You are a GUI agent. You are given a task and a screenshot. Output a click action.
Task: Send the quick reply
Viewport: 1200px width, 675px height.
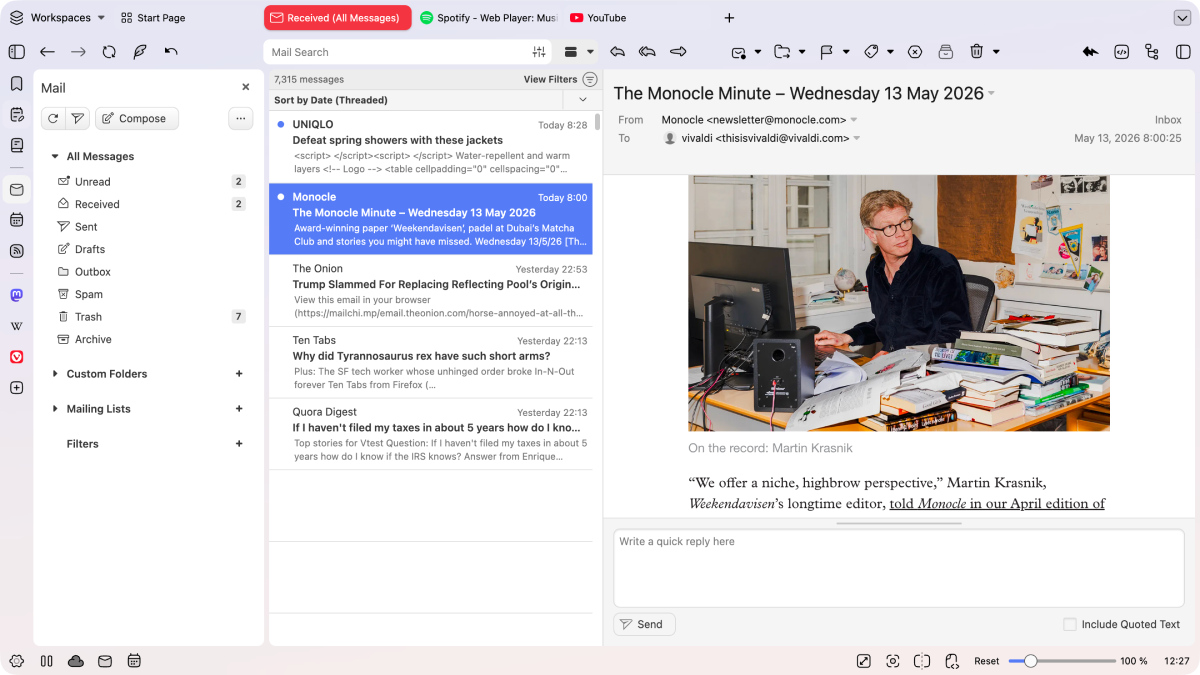(x=644, y=624)
